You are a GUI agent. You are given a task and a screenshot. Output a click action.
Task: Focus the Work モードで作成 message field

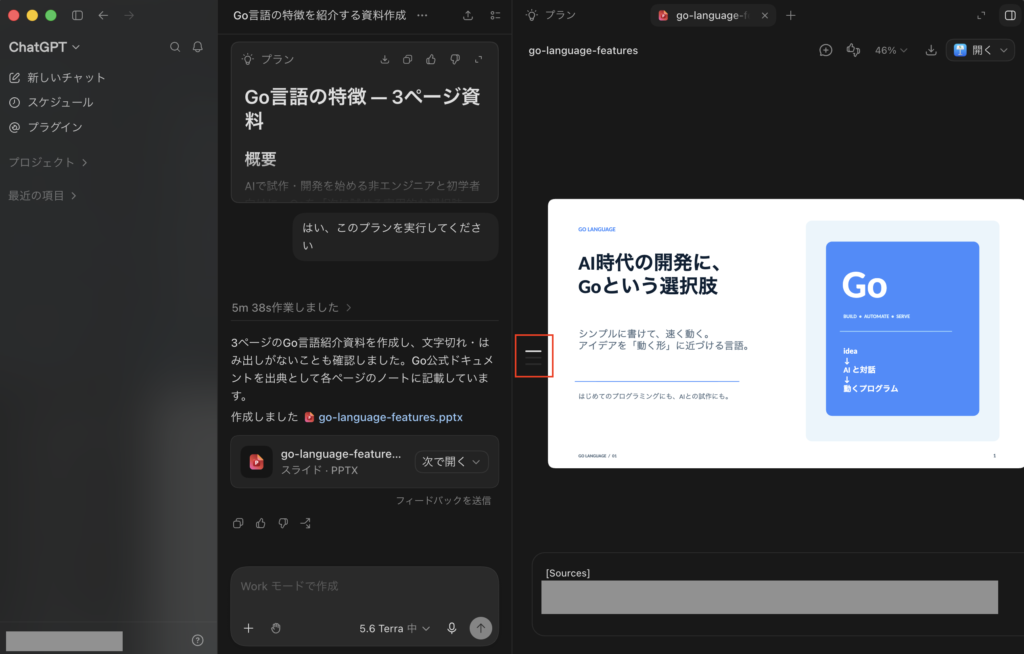click(364, 587)
